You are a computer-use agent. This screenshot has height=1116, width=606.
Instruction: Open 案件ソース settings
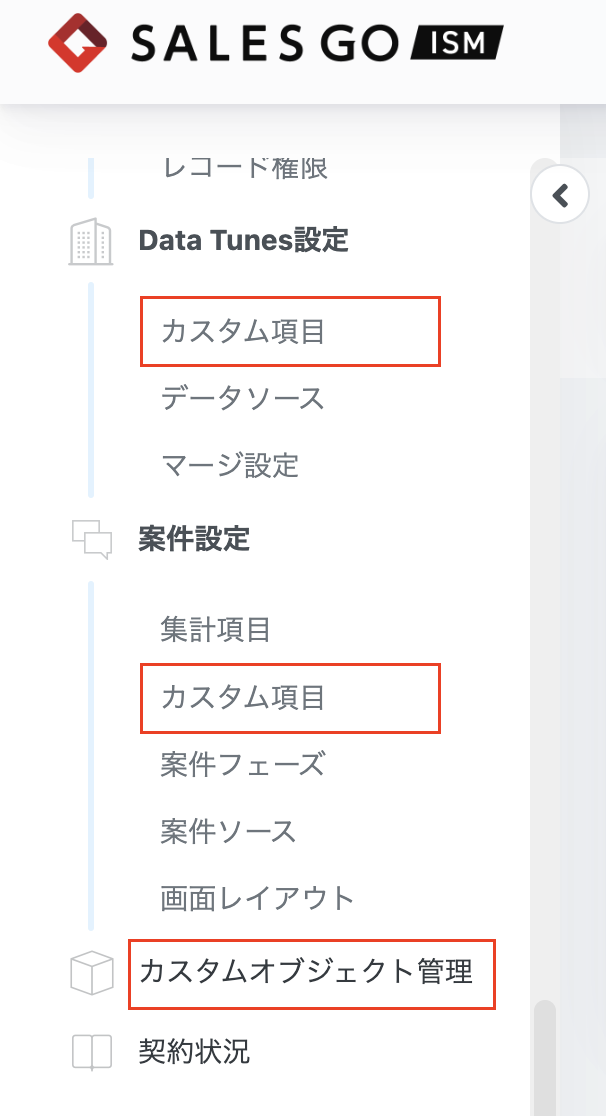(x=228, y=831)
